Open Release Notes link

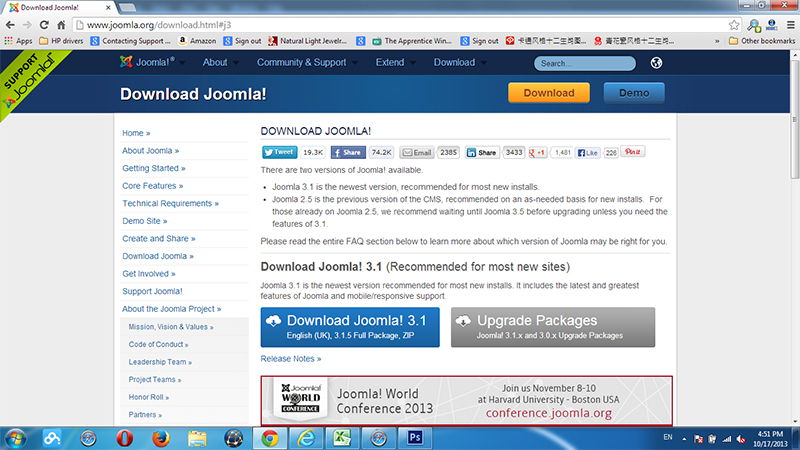pos(291,359)
